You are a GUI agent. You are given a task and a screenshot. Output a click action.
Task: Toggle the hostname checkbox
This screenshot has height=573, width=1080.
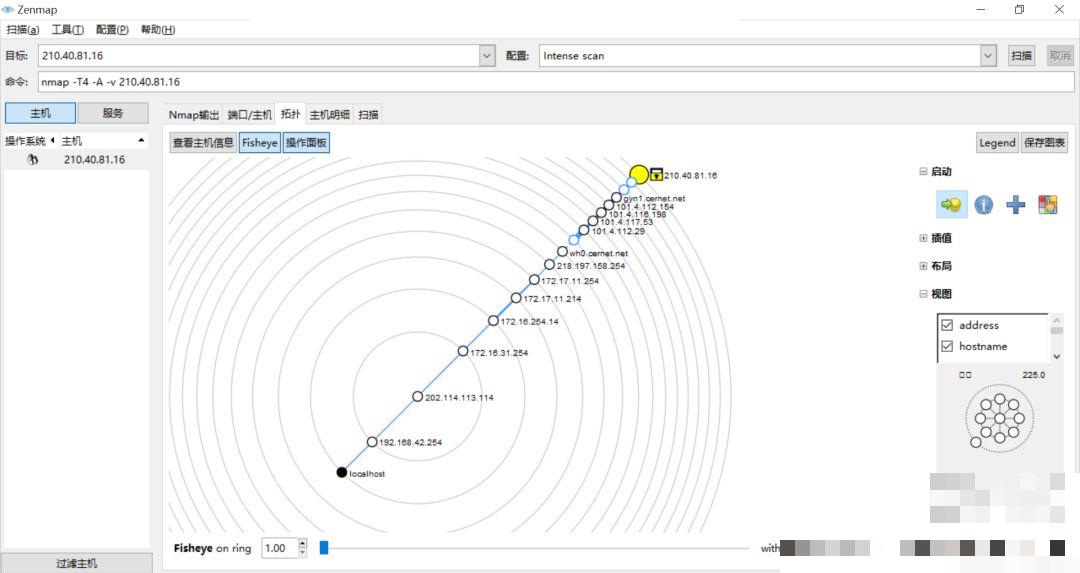pyautogui.click(x=947, y=346)
